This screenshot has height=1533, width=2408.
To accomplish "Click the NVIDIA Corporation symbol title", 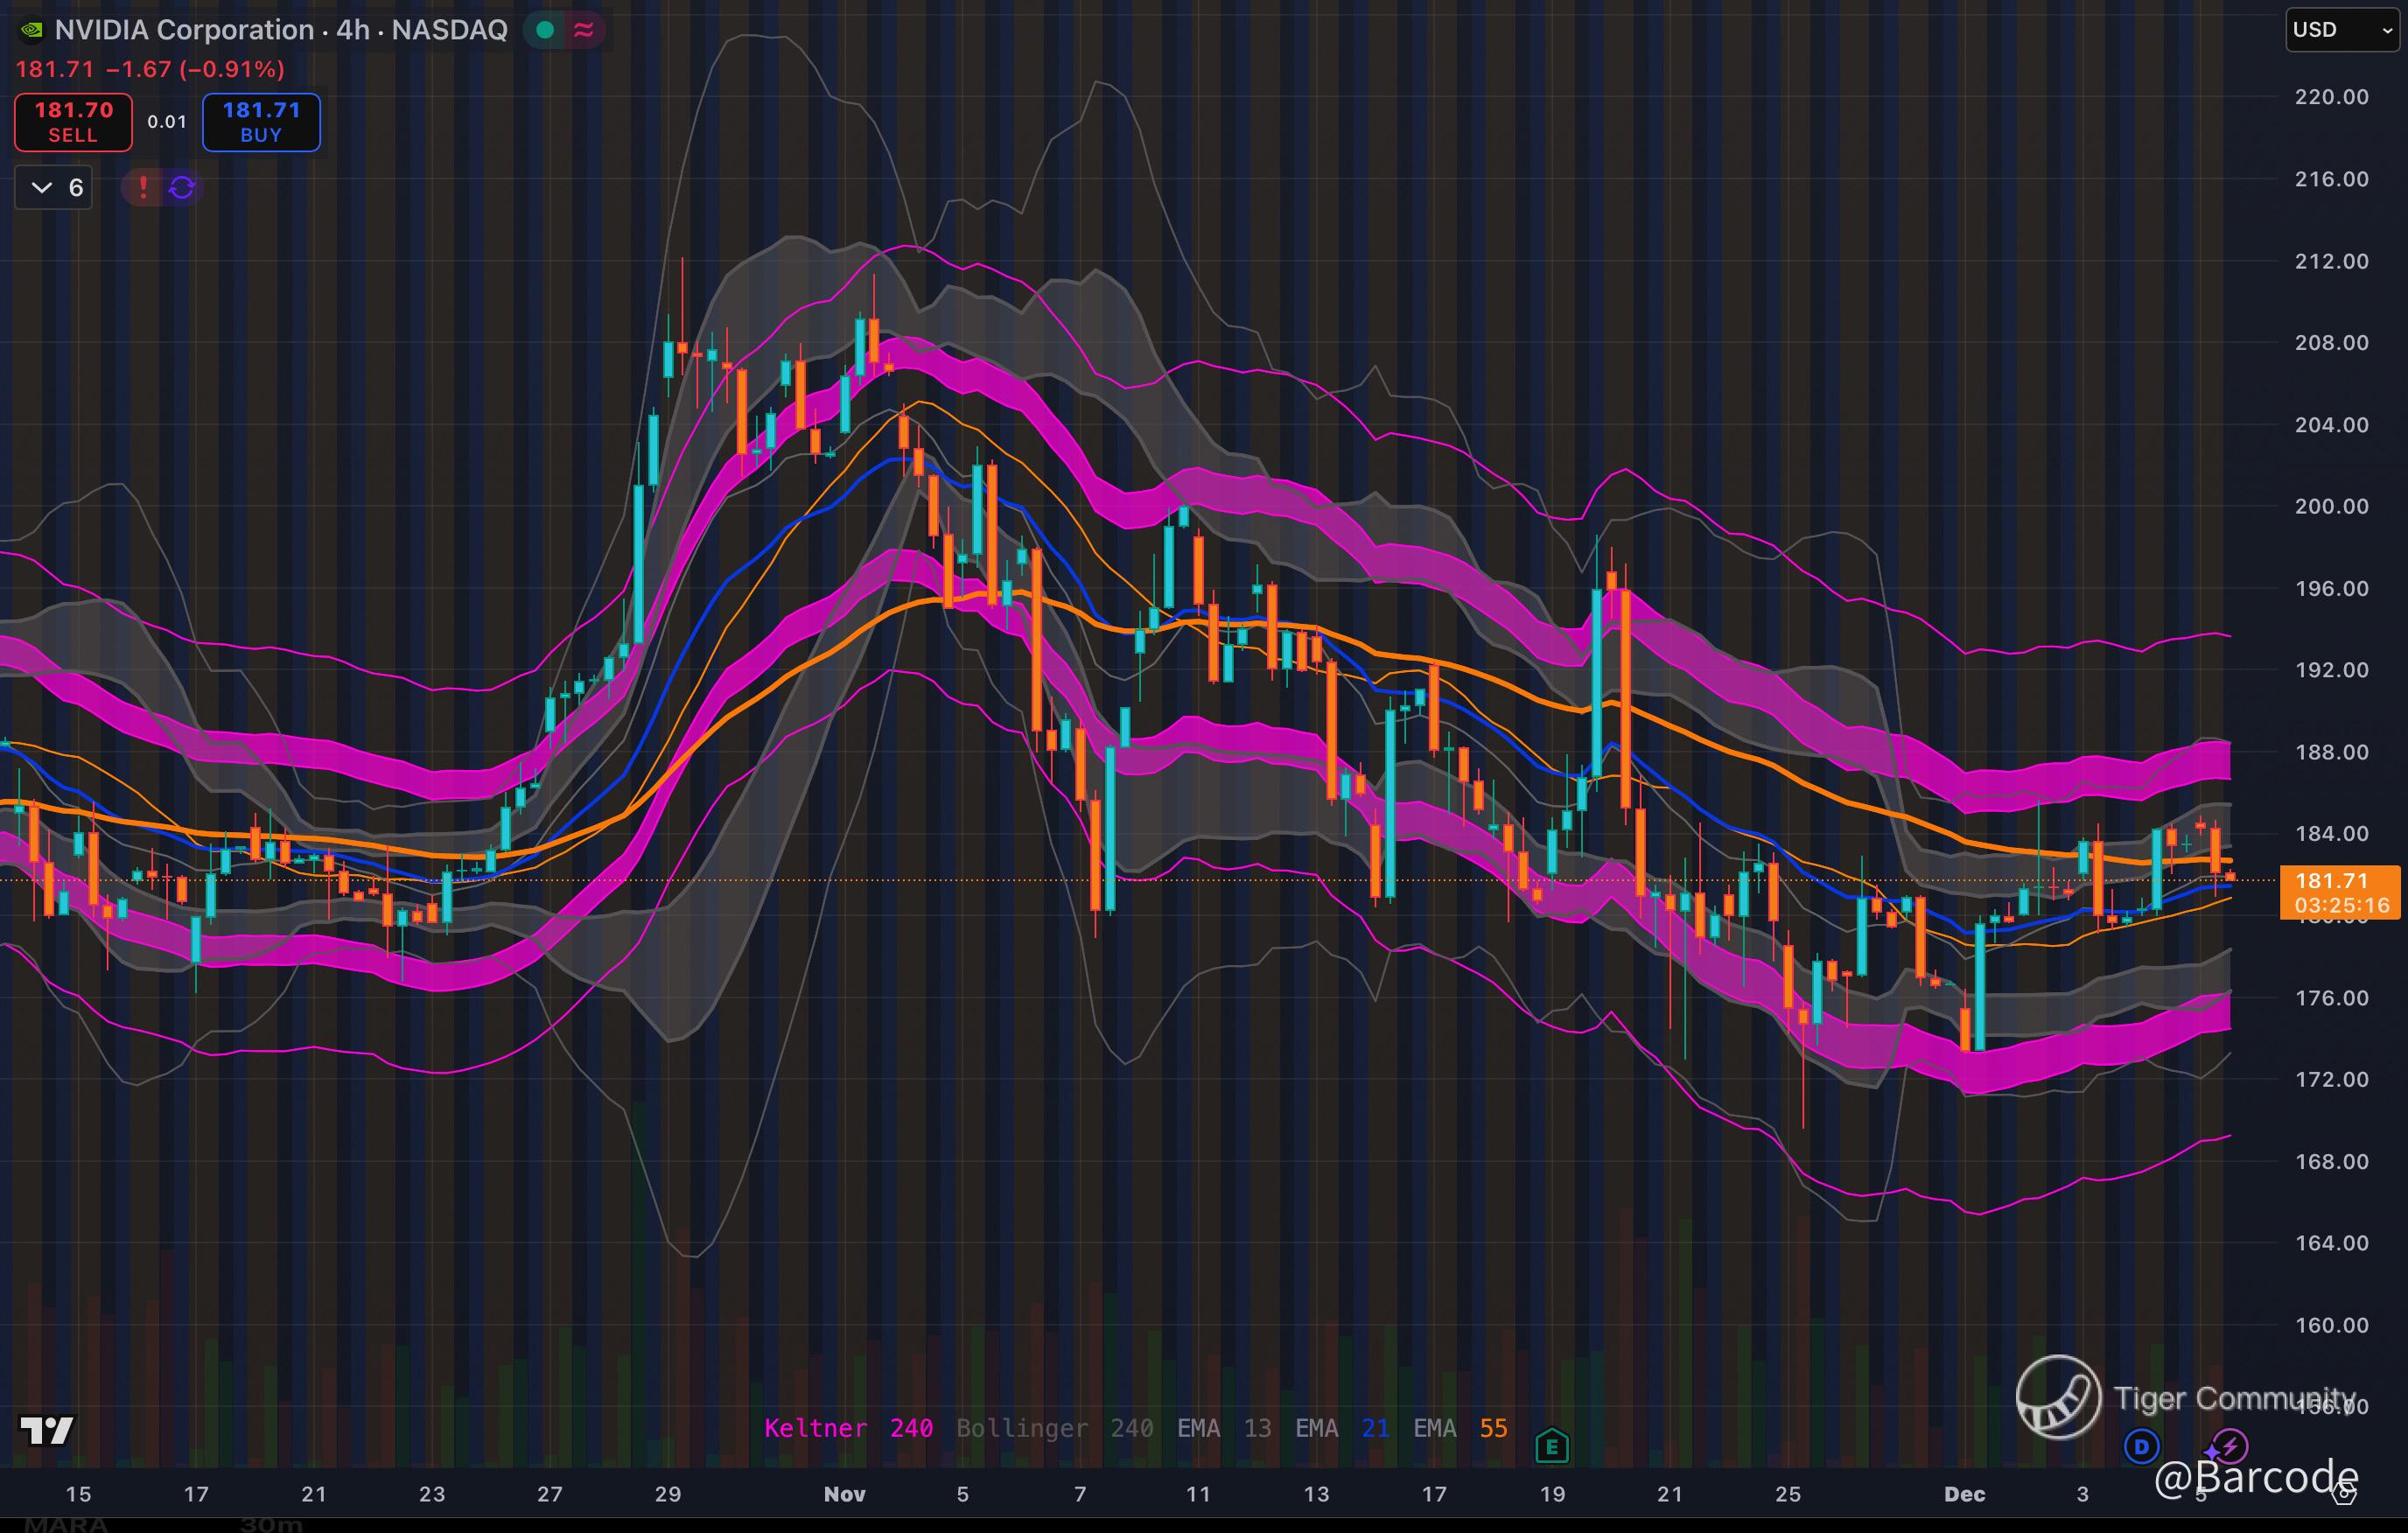I will [184, 30].
